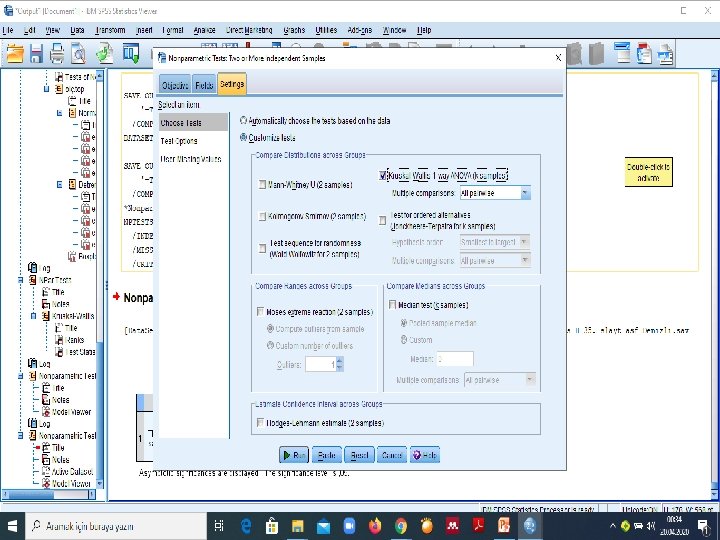Click the Median value input field
Screen dimensions: 720x540
tap(455, 359)
